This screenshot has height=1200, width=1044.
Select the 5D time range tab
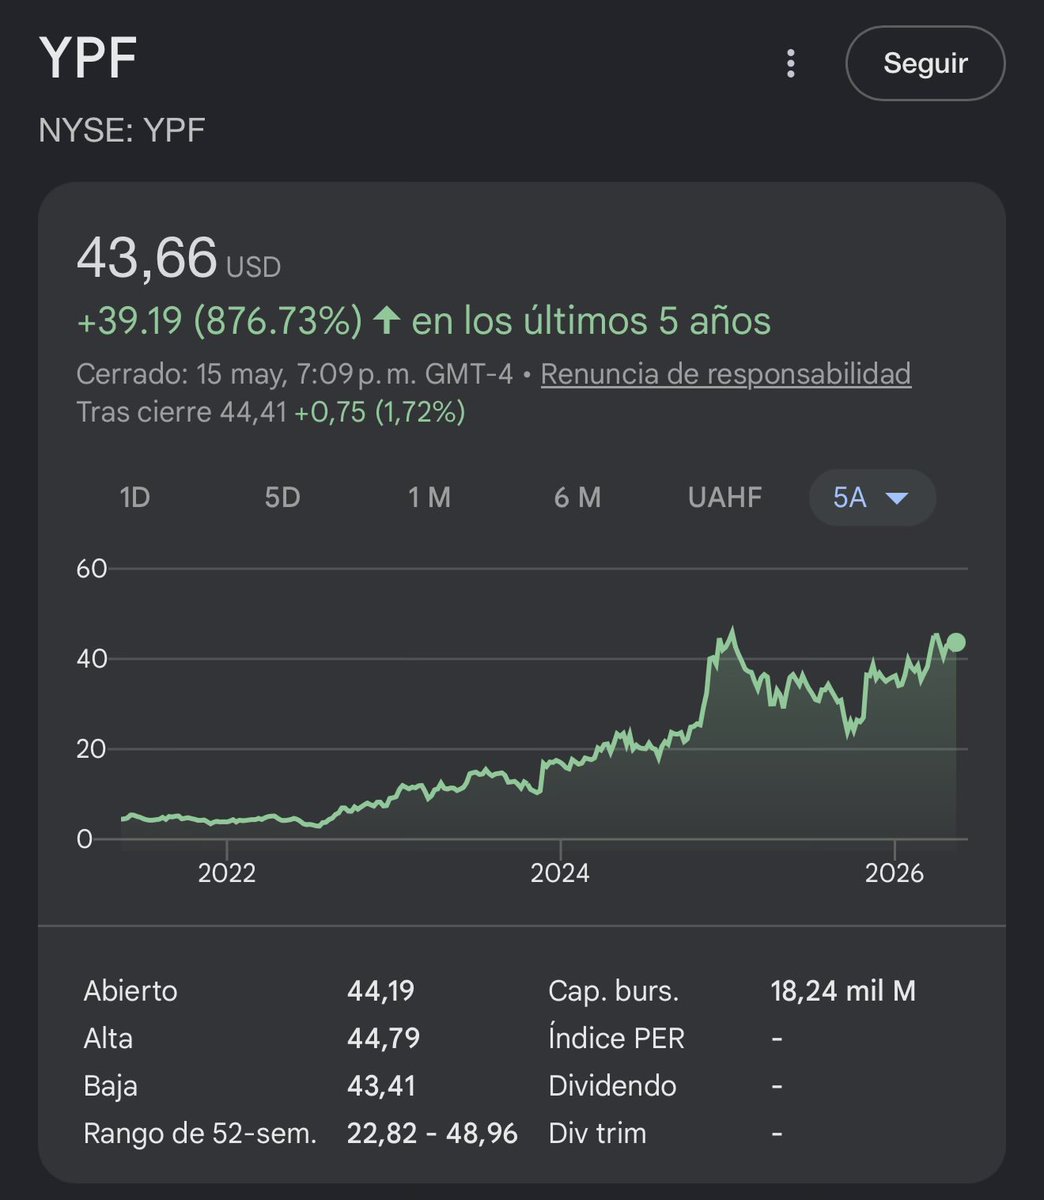(282, 497)
